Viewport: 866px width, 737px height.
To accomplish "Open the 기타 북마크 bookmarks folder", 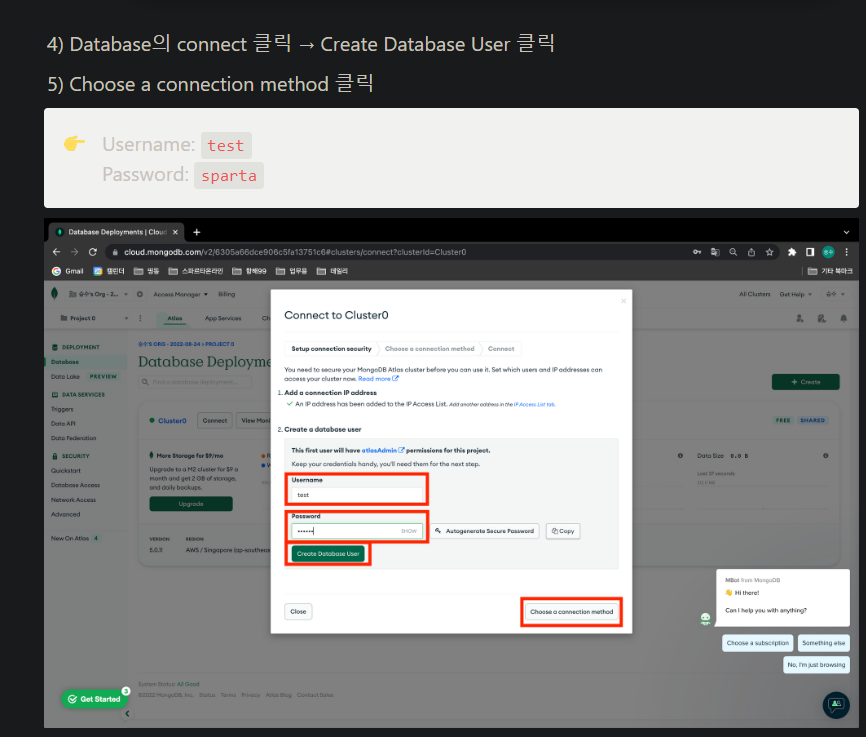I will click(830, 271).
